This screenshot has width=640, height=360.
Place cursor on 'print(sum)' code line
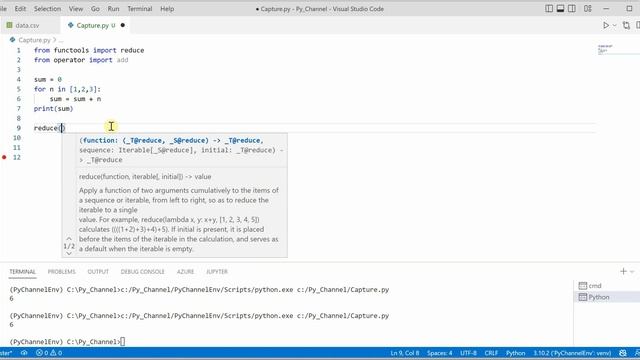[53, 109]
